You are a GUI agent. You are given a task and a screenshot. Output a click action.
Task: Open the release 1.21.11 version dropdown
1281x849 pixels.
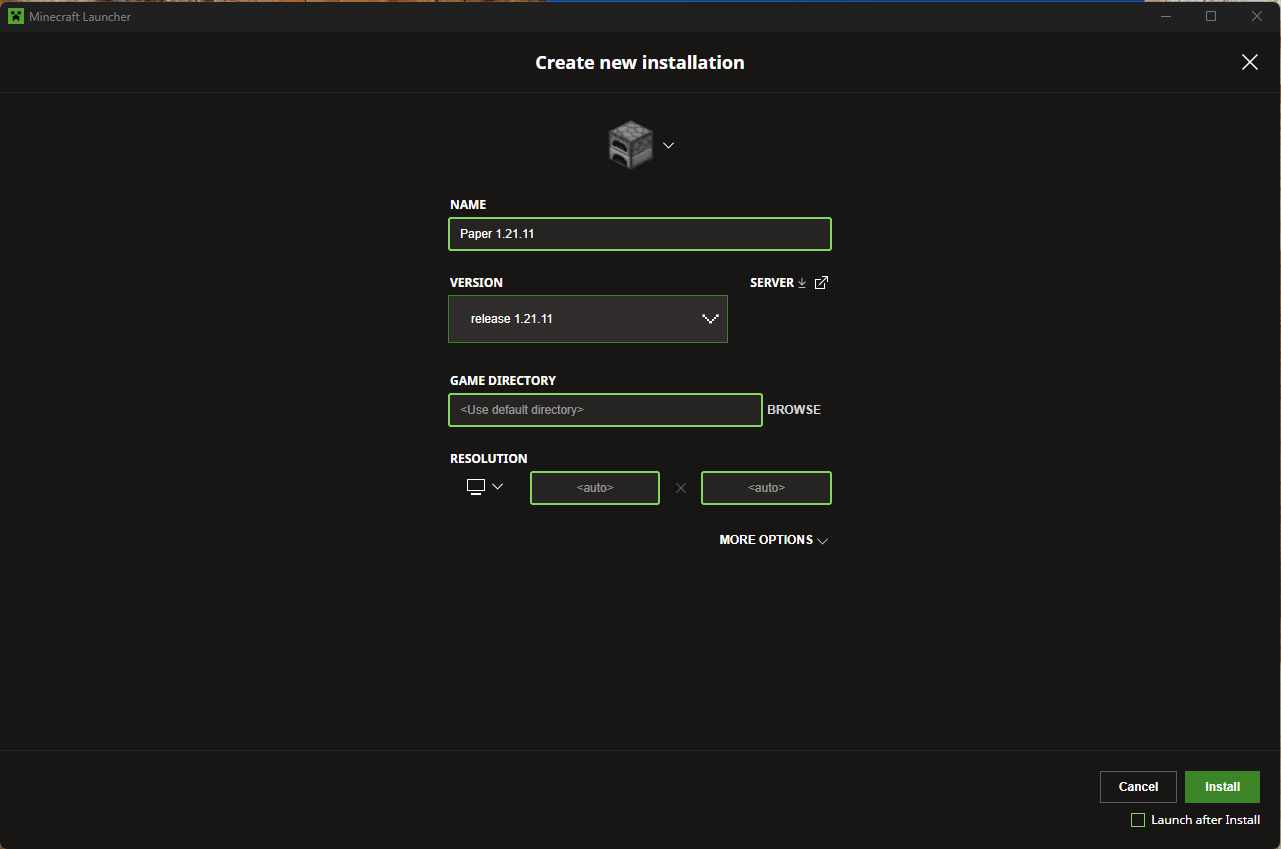588,319
